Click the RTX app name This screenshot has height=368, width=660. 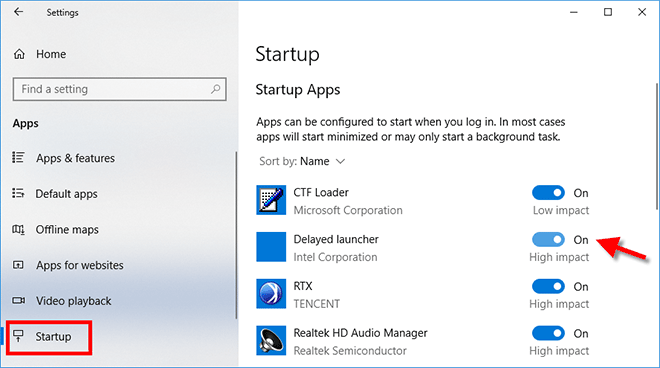[x=303, y=286]
